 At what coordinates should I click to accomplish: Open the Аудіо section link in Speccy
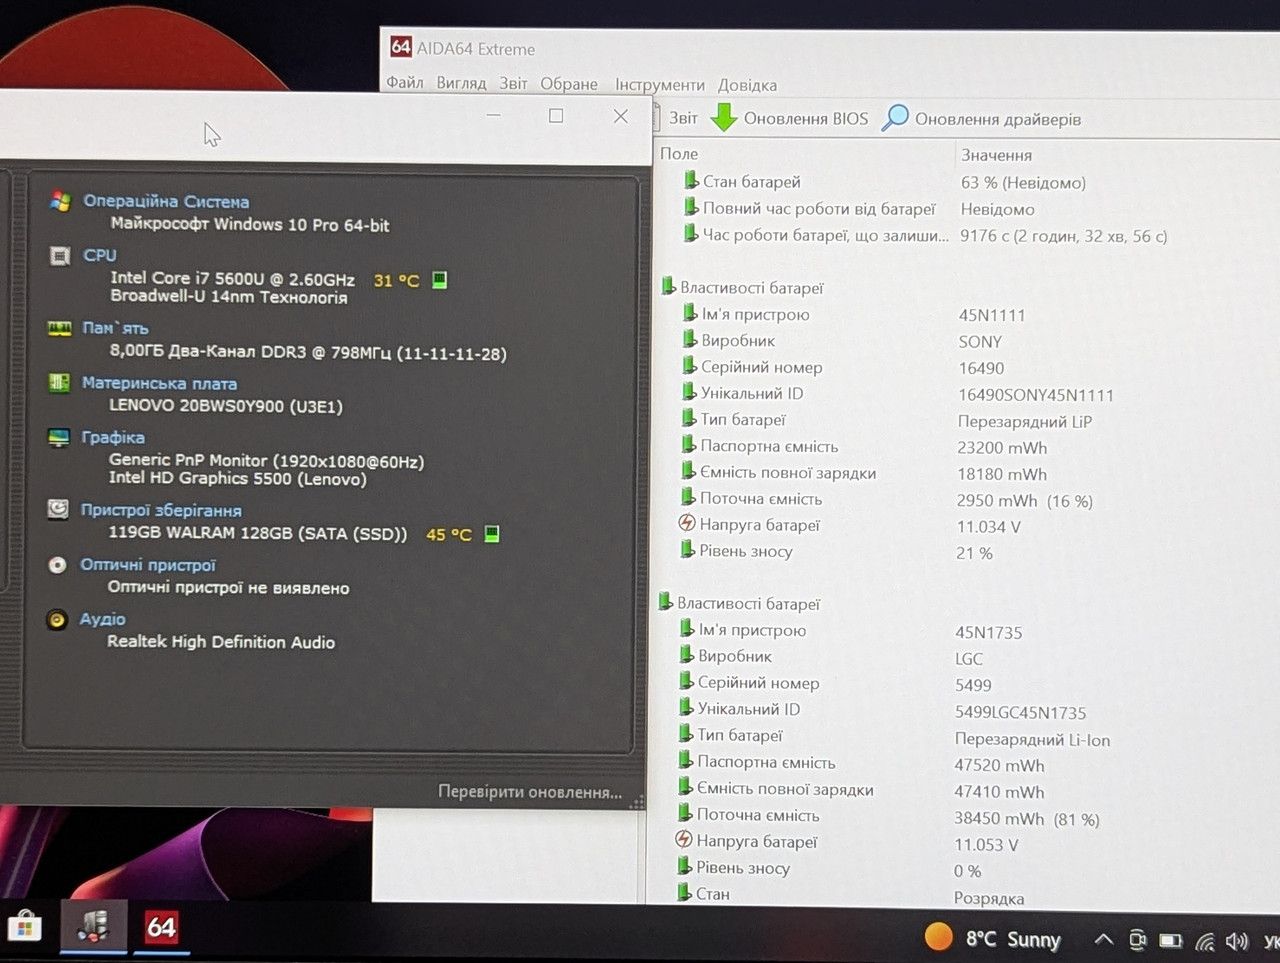click(x=103, y=619)
